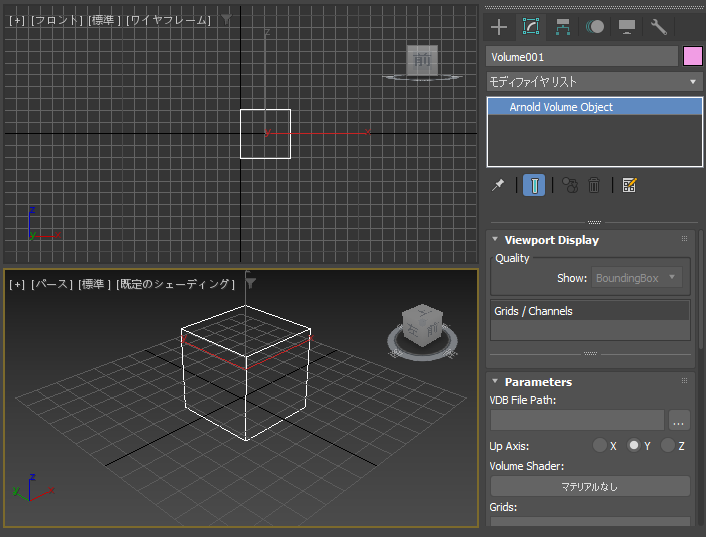706x537 pixels.
Task: Open the パース viewport view menu
Action: click(x=52, y=284)
